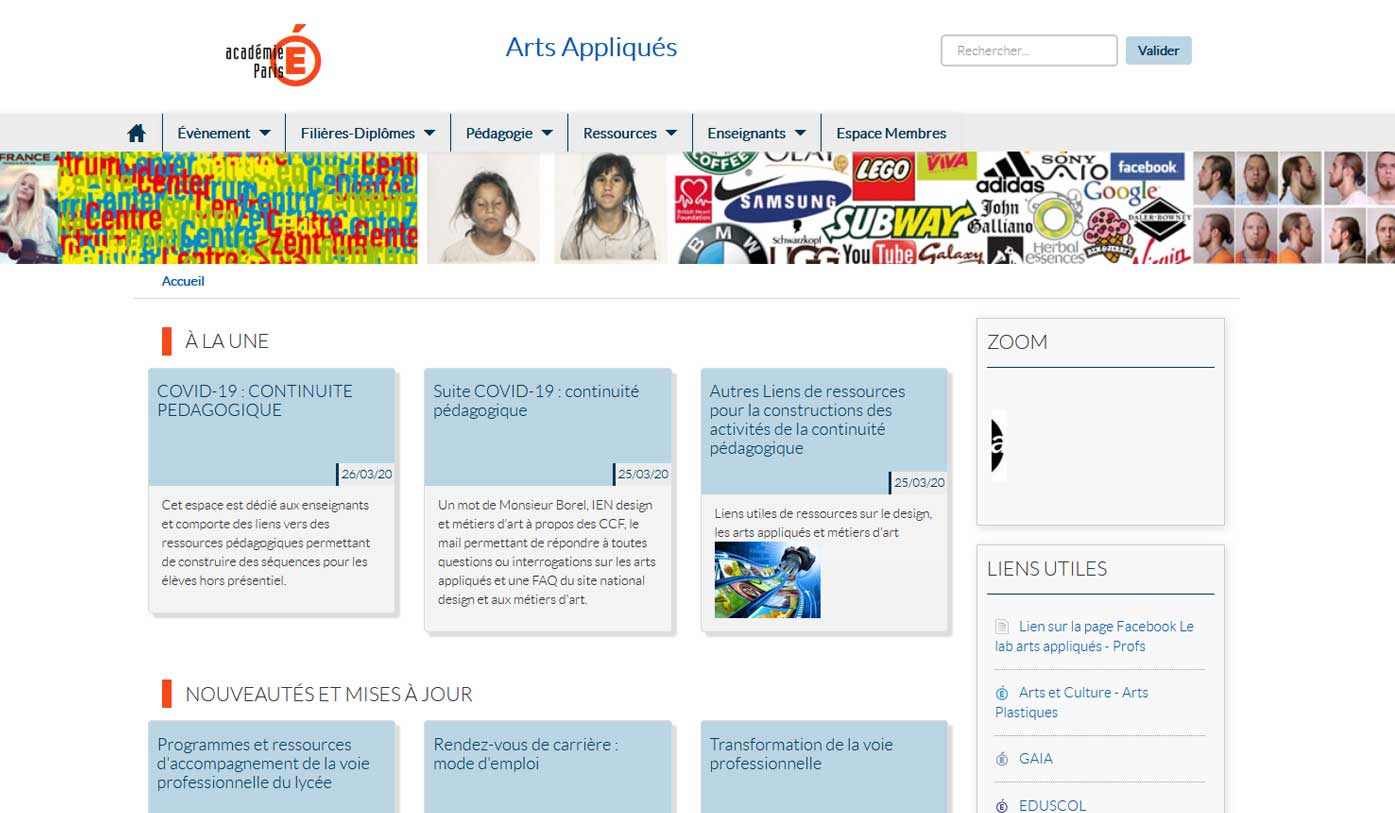This screenshot has height=813, width=1395.
Task: Open the Évènement menu item
Action: [214, 133]
